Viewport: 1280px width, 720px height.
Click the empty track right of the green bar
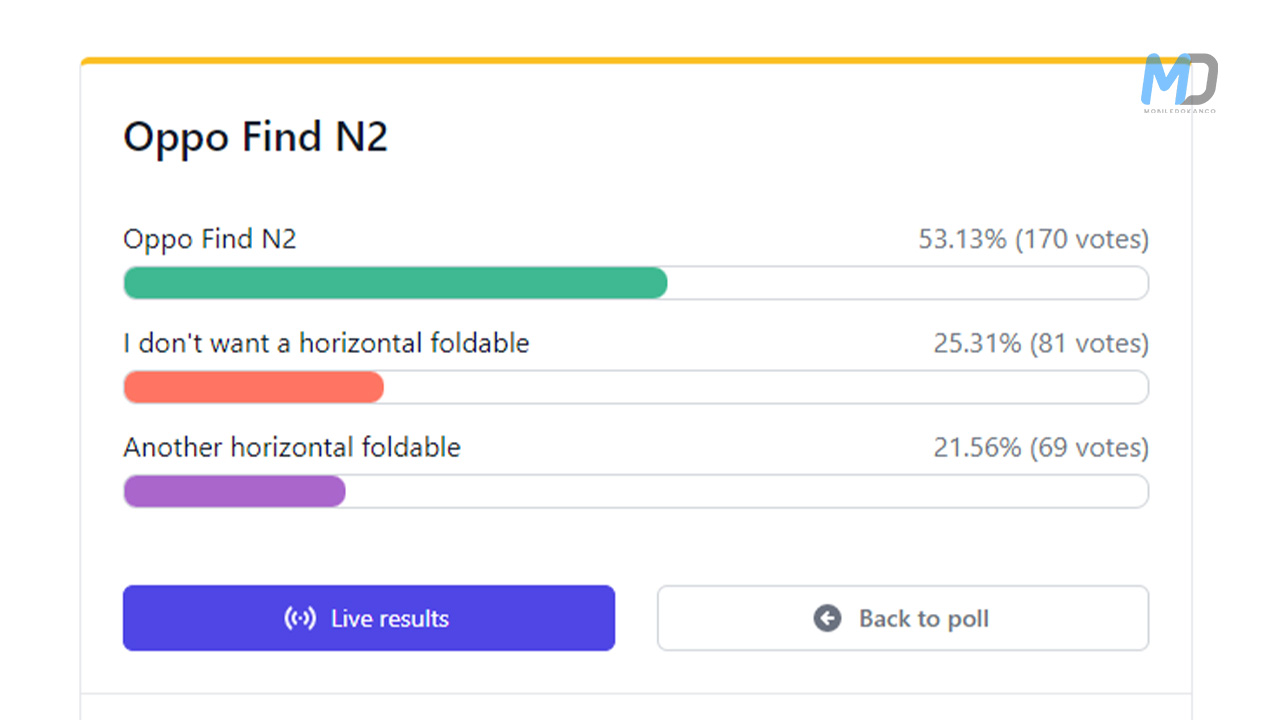click(905, 283)
